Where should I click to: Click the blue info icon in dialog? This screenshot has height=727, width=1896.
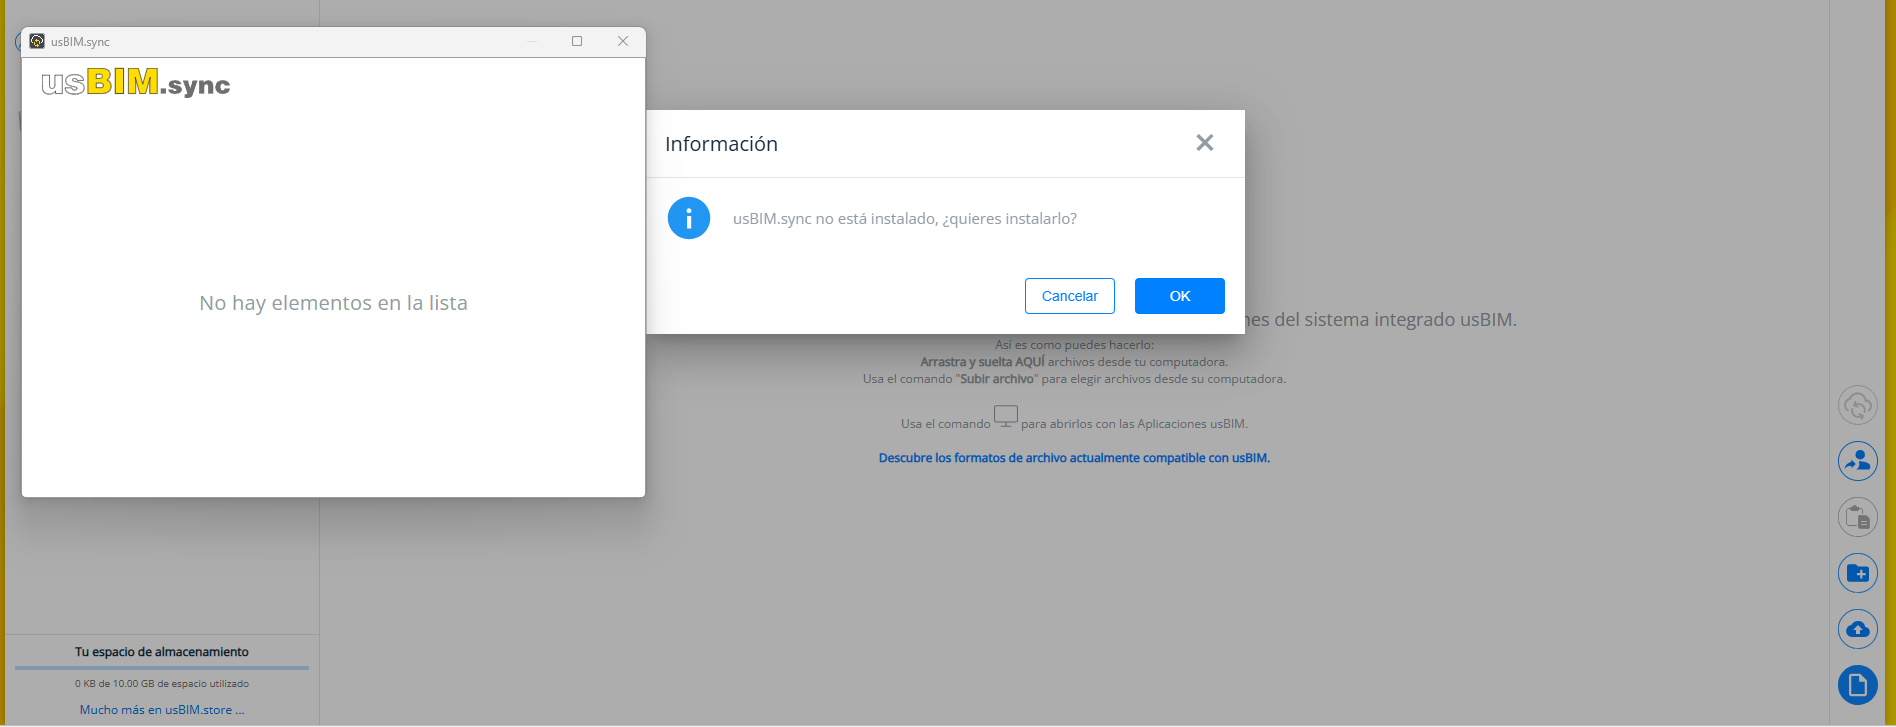[x=689, y=218]
